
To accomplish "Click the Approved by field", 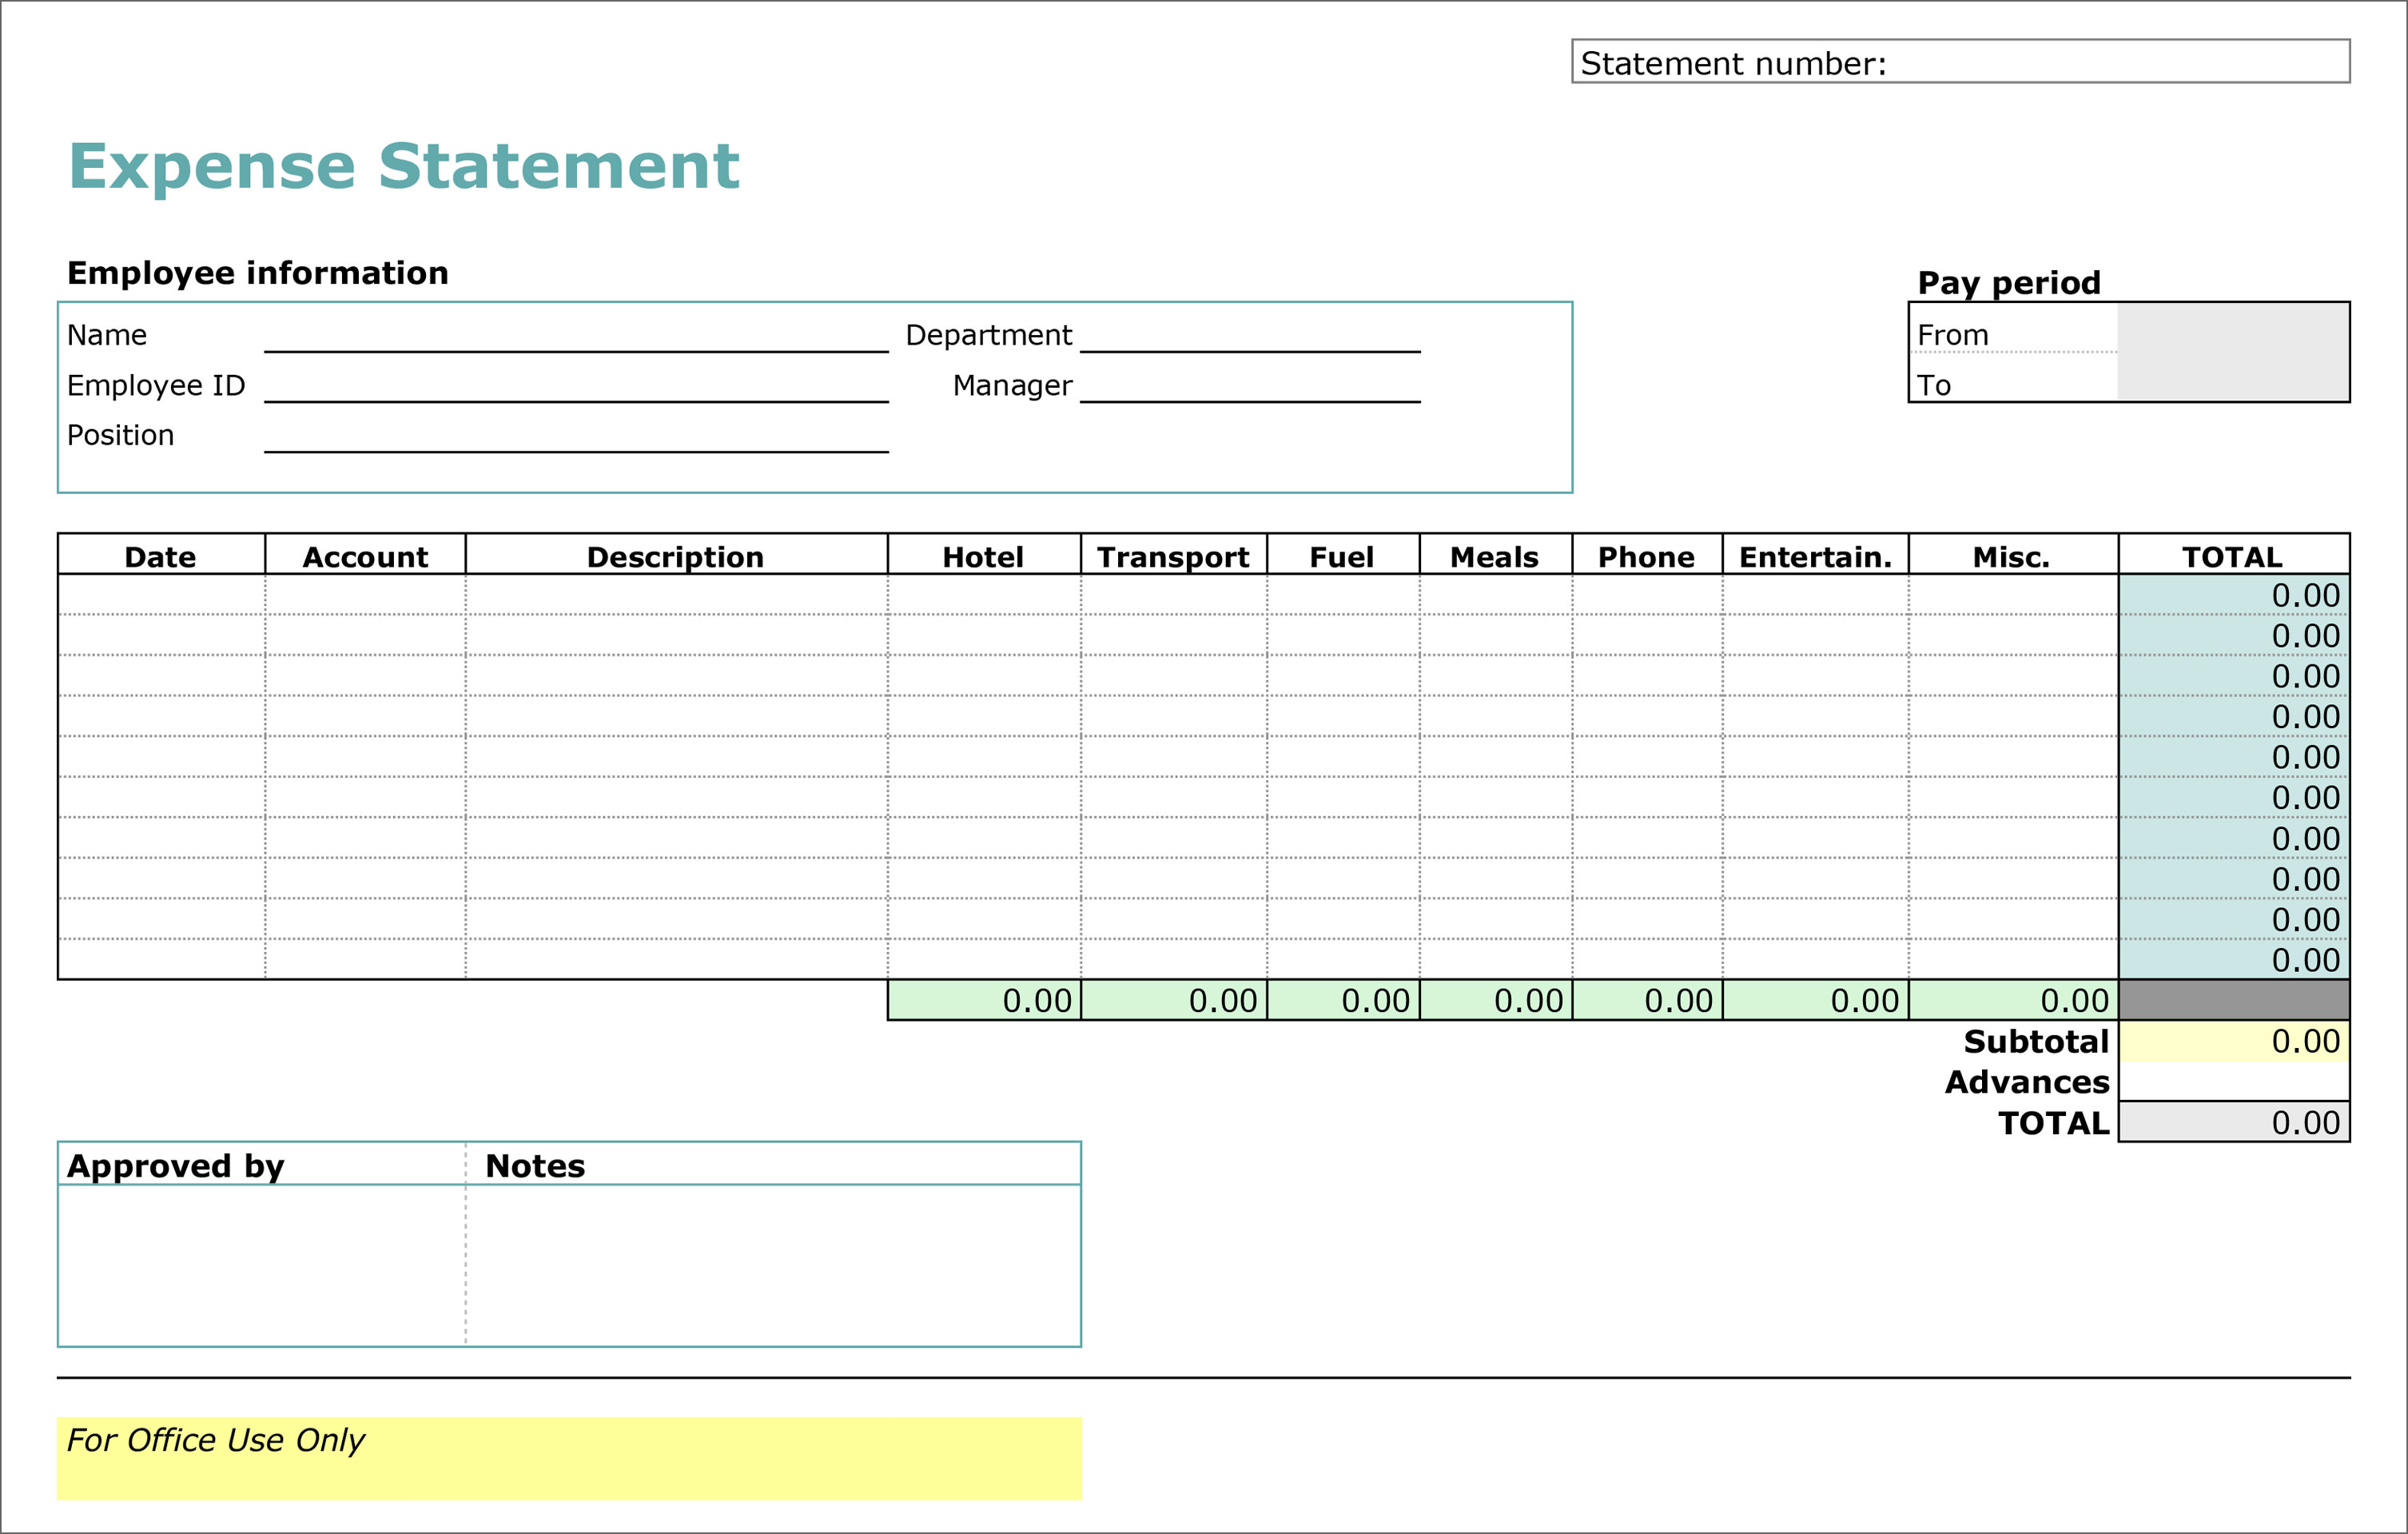I will click(x=228, y=1246).
